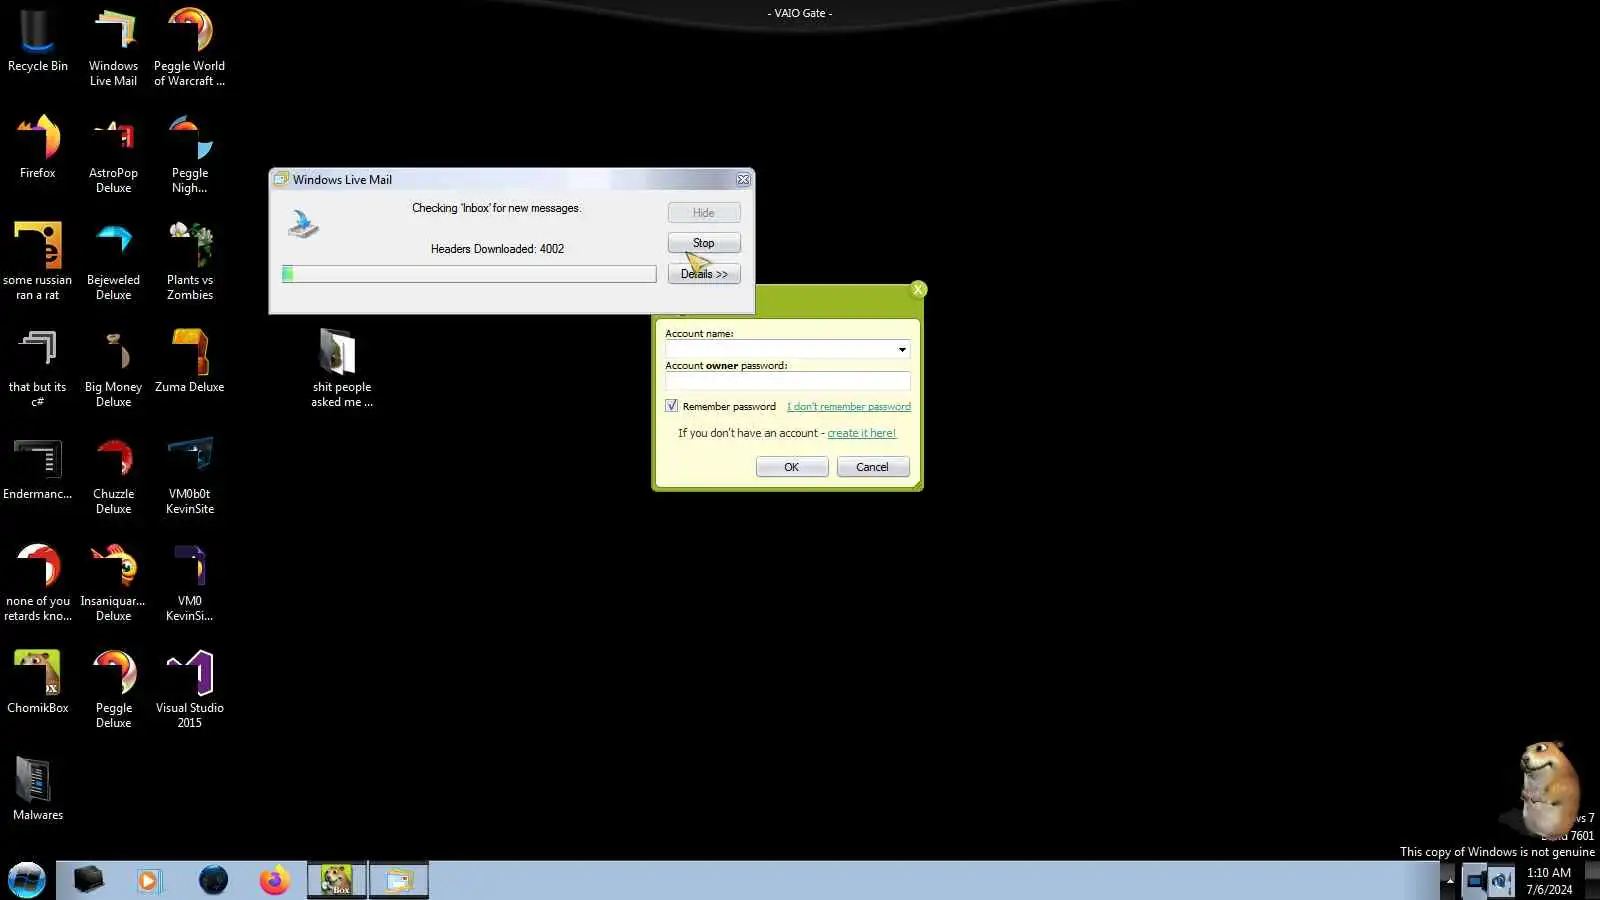Screen dimensions: 1600x900
Task: Click the volume speaker tray icon
Action: 1500,881
